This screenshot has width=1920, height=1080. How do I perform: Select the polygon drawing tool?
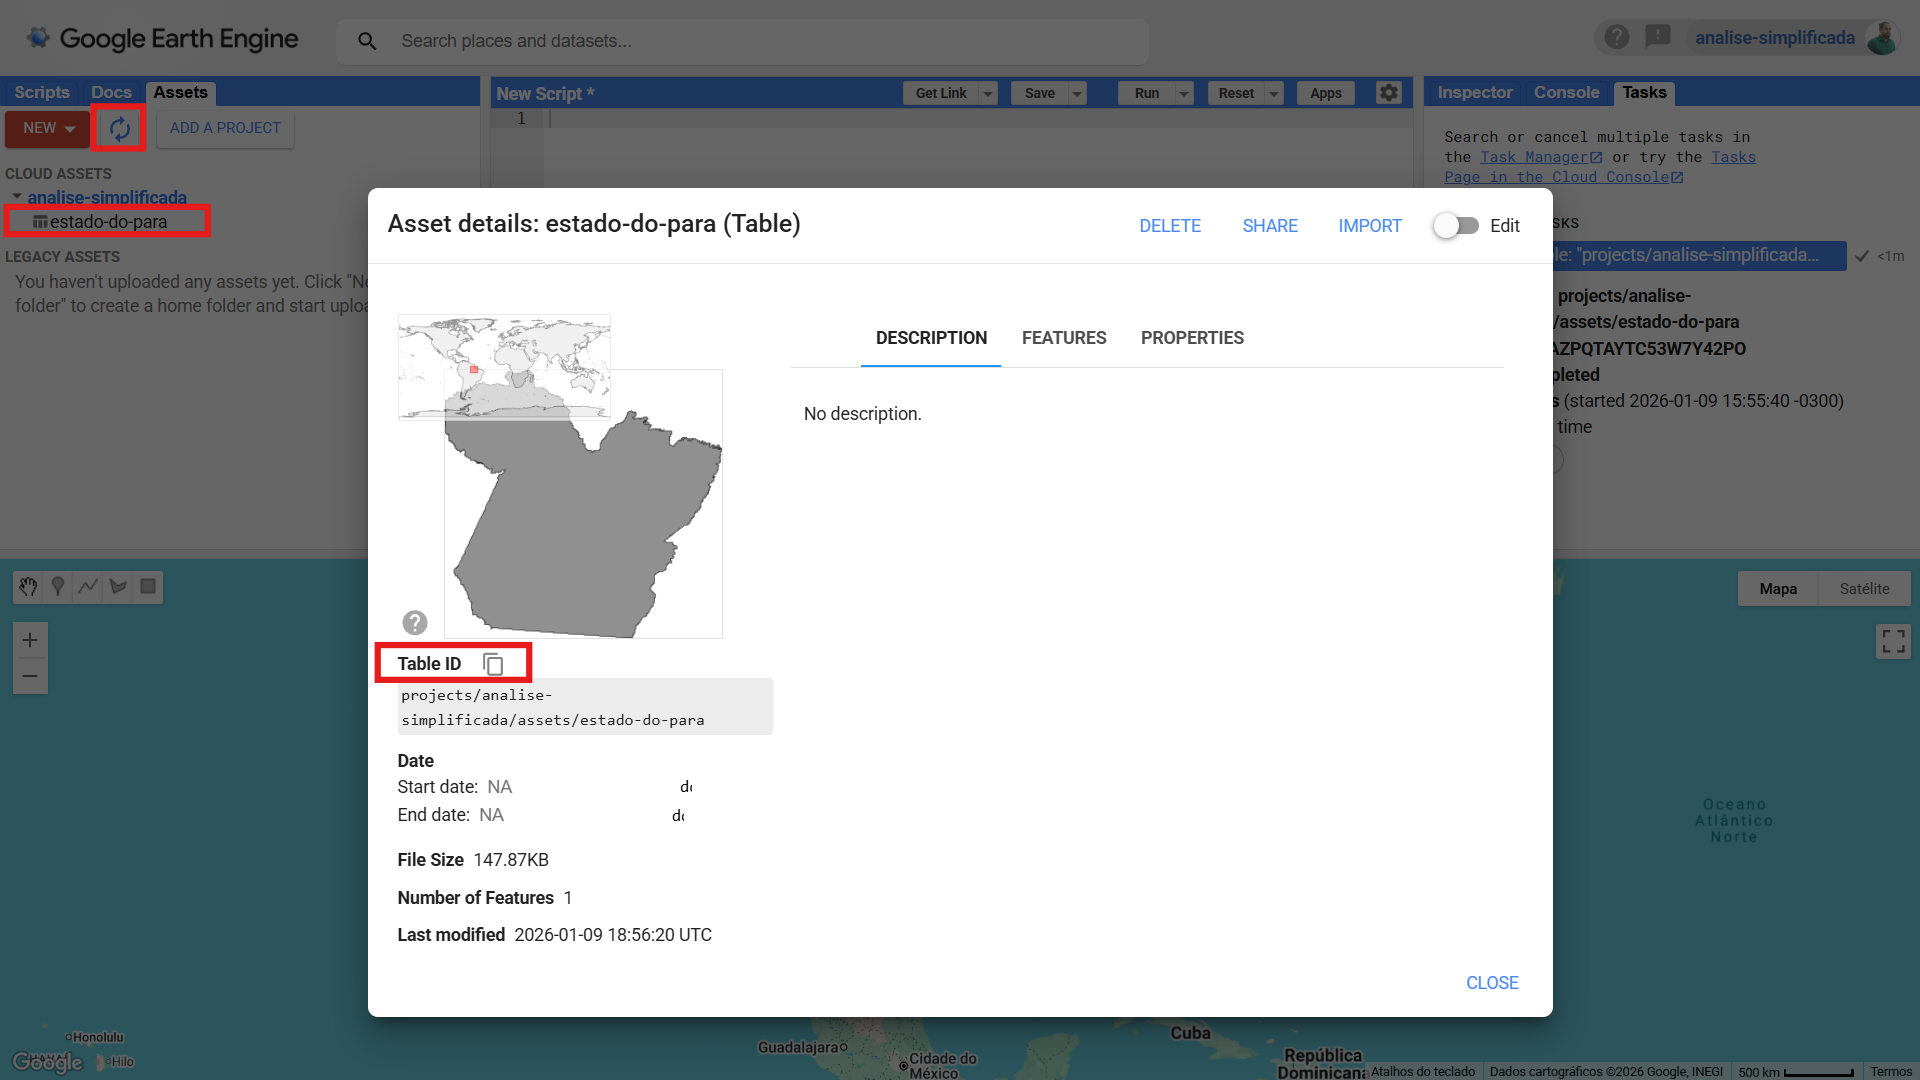[117, 587]
